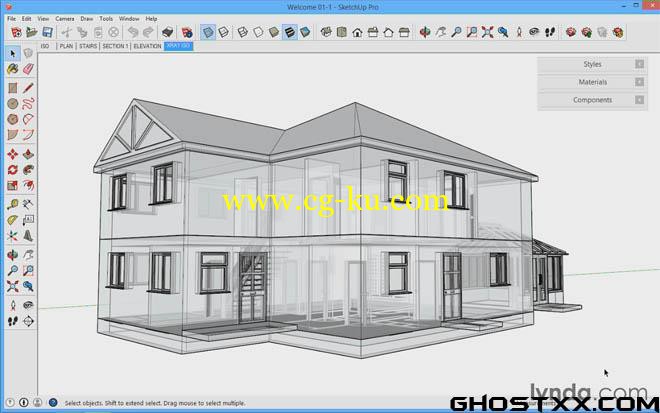Activate the Push/Pull tool
Image resolution: width=660 pixels, height=413 pixels.
click(x=28, y=154)
